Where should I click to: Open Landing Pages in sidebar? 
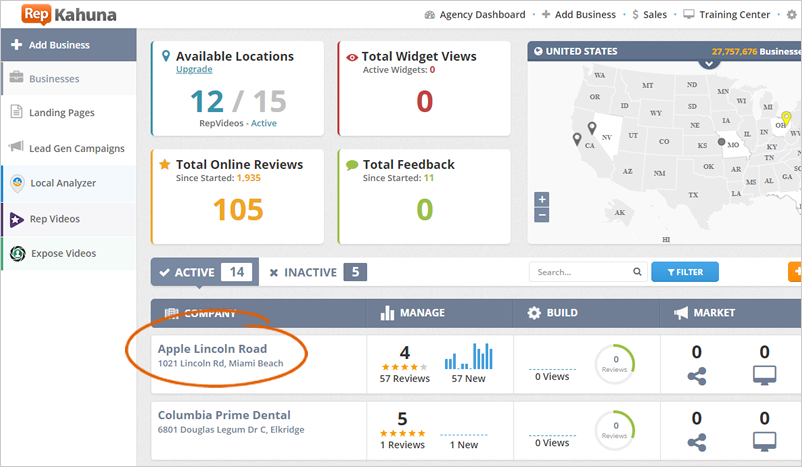click(x=62, y=113)
